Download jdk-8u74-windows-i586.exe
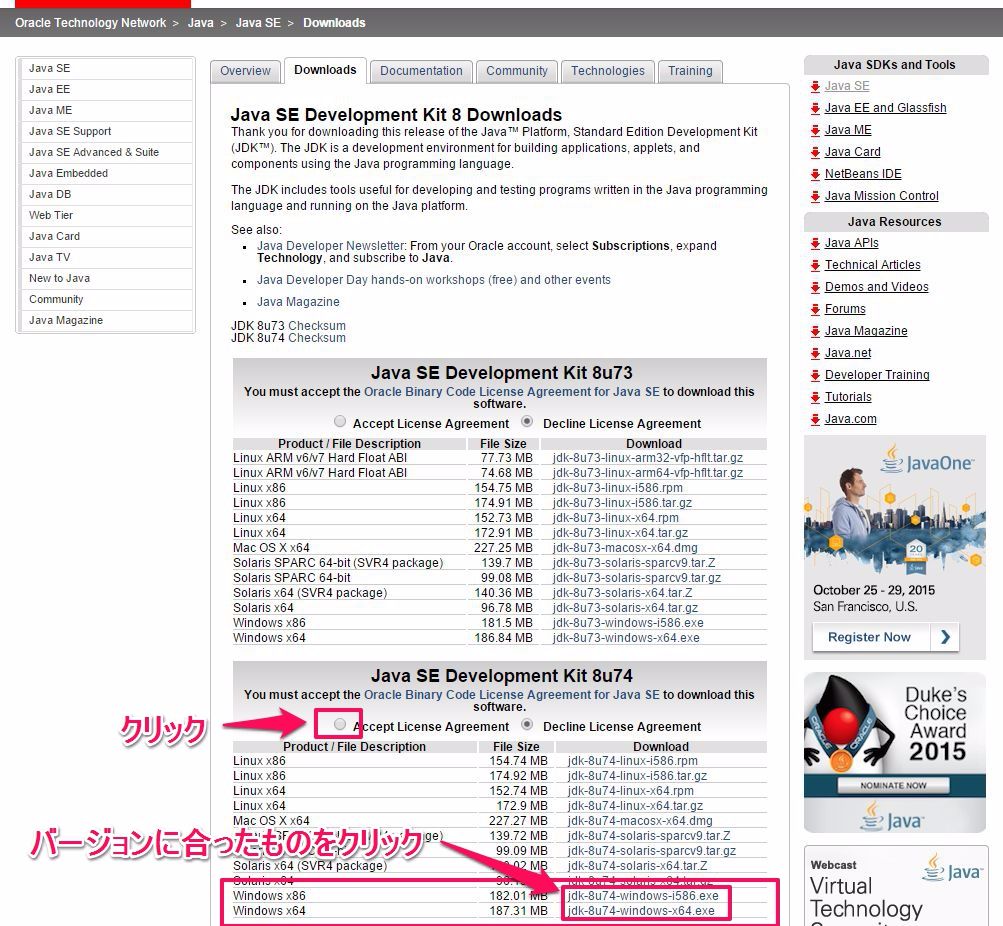1003x926 pixels. click(x=642, y=897)
